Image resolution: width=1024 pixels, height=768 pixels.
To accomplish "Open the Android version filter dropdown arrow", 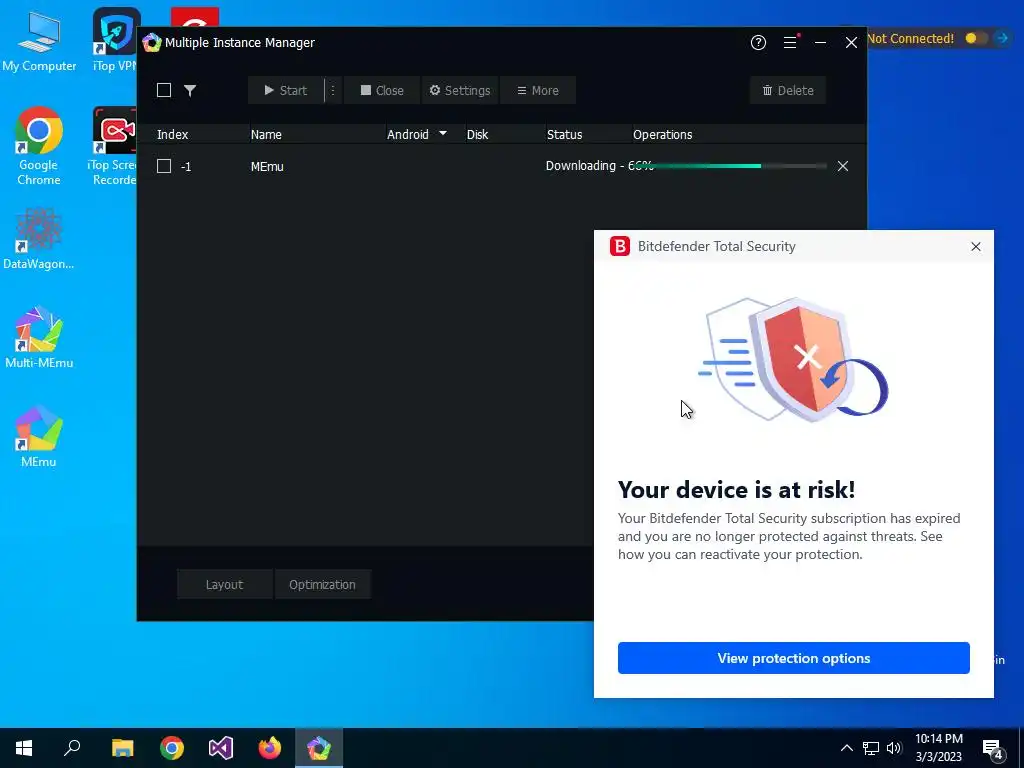I will pyautogui.click(x=443, y=133).
